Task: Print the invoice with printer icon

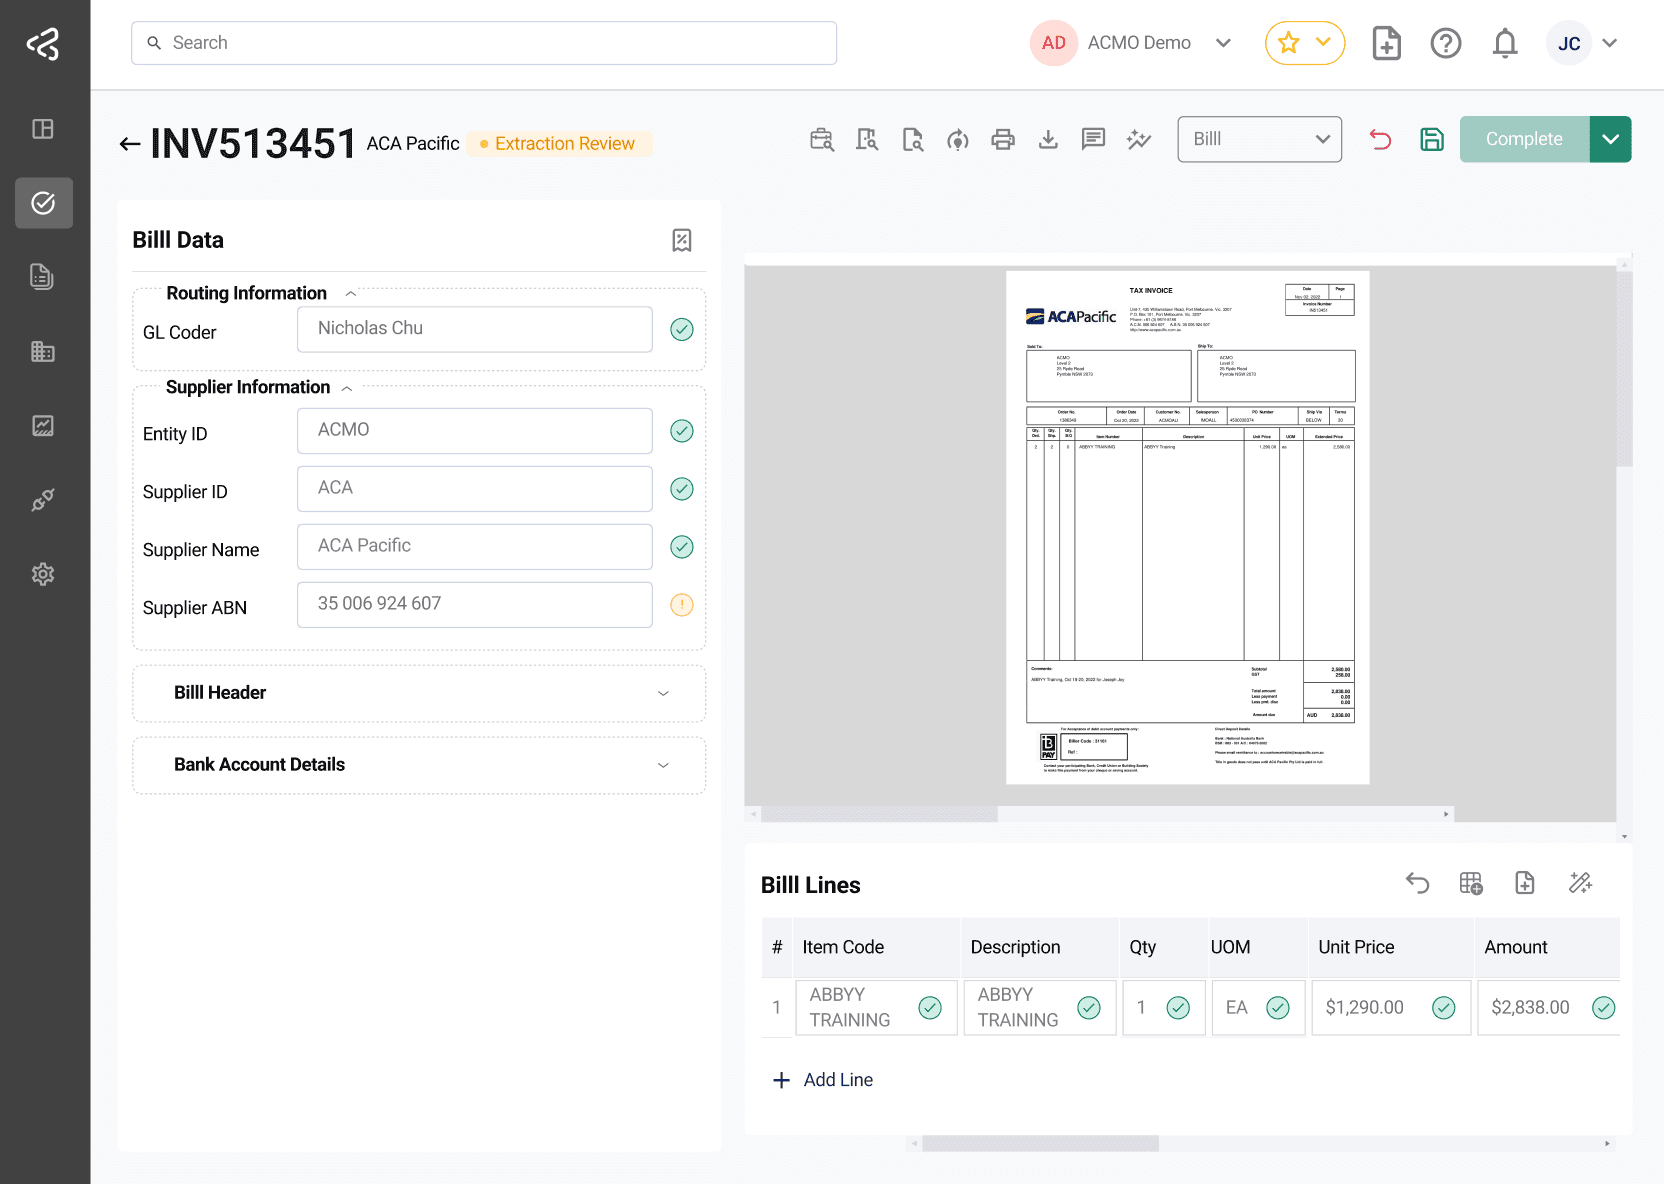Action: pyautogui.click(x=1003, y=139)
